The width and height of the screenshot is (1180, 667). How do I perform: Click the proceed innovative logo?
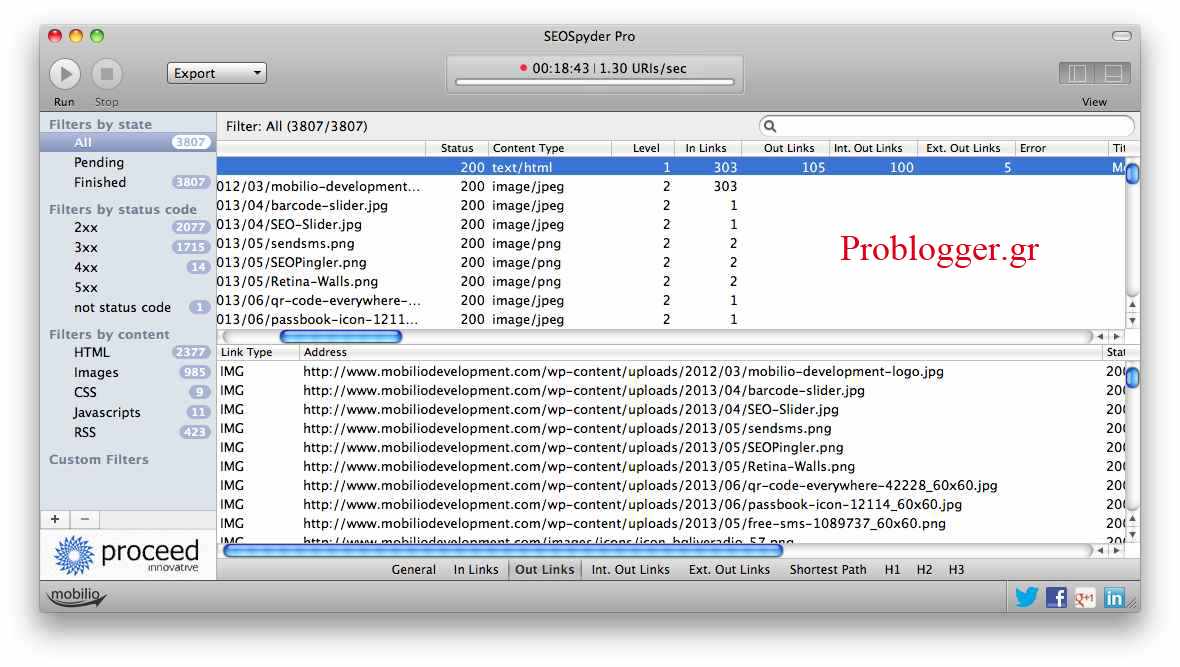pos(127,556)
